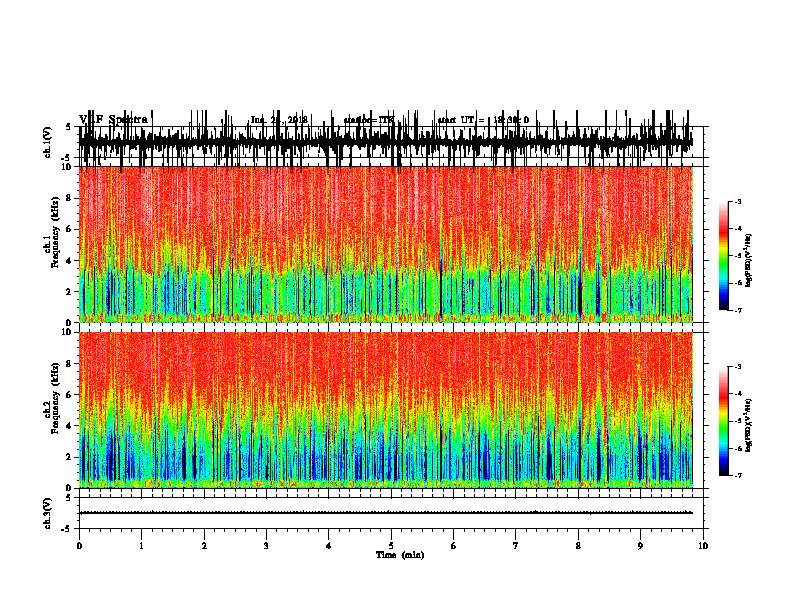This screenshot has height=612, width=792.
Task: Click the 4 kHz tick of ch.2 spectrogram
Action: coord(70,426)
